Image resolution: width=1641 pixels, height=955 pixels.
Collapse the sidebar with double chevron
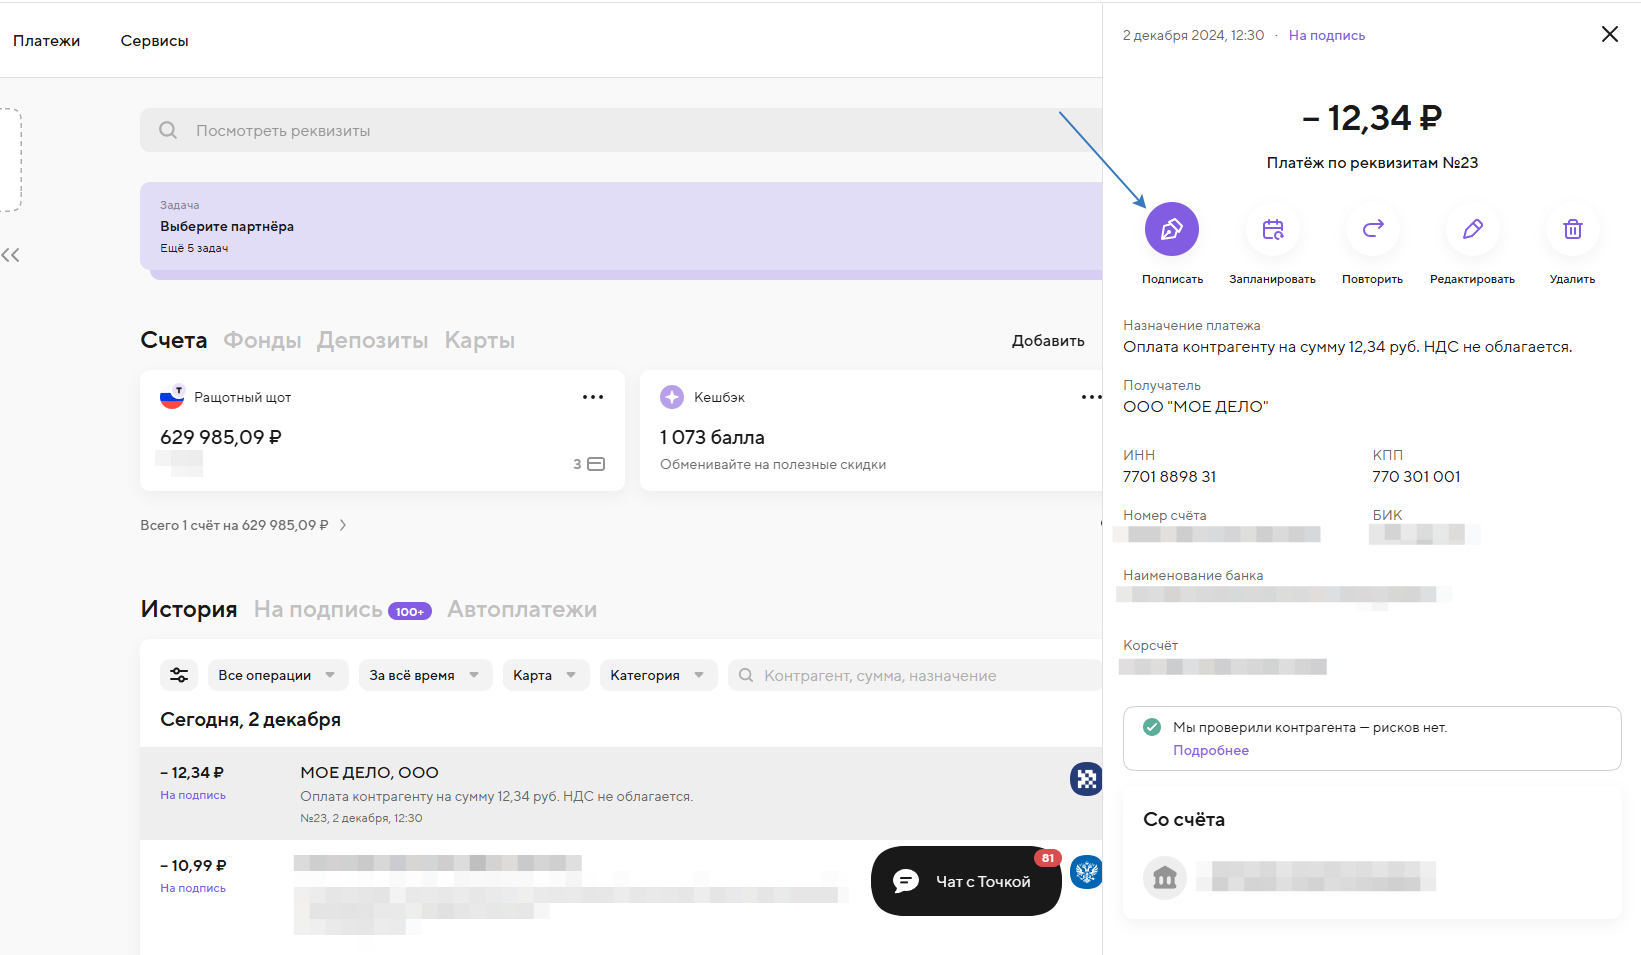pyautogui.click(x=11, y=255)
